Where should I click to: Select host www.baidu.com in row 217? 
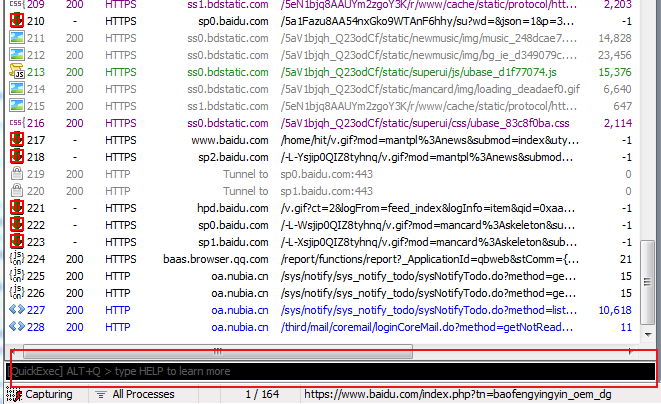point(230,140)
